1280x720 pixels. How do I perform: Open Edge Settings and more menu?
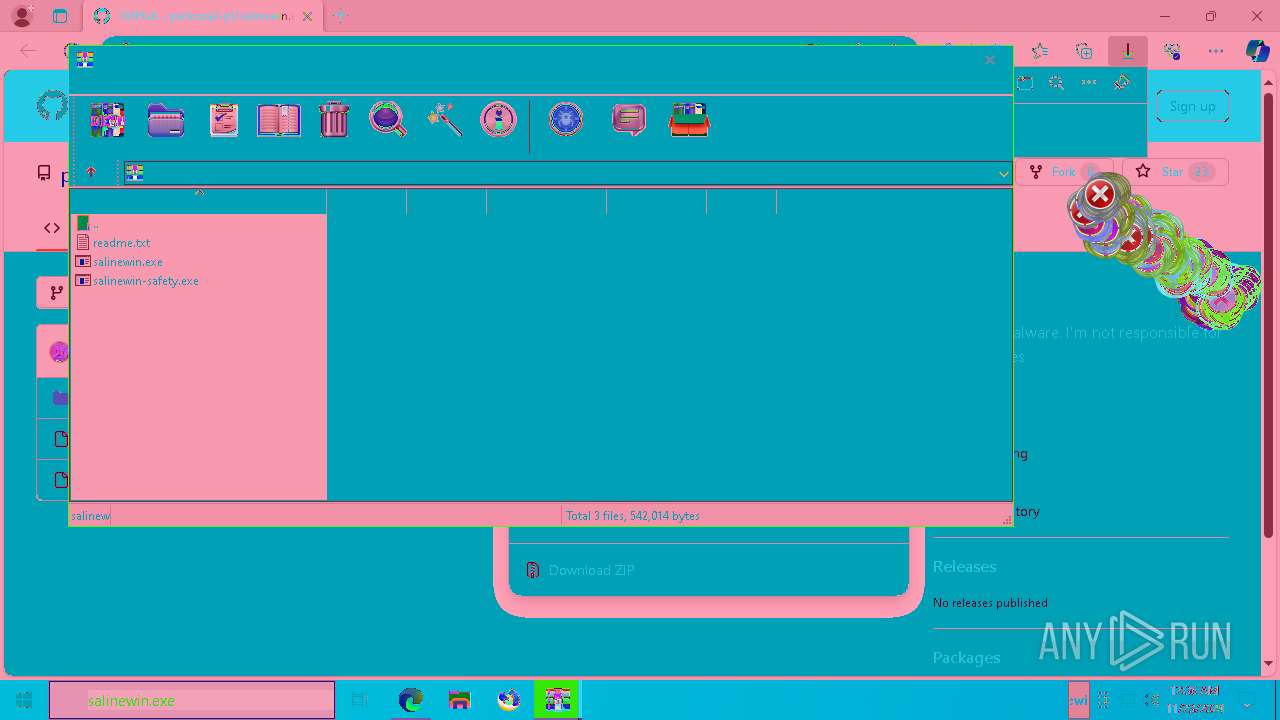[1216, 51]
